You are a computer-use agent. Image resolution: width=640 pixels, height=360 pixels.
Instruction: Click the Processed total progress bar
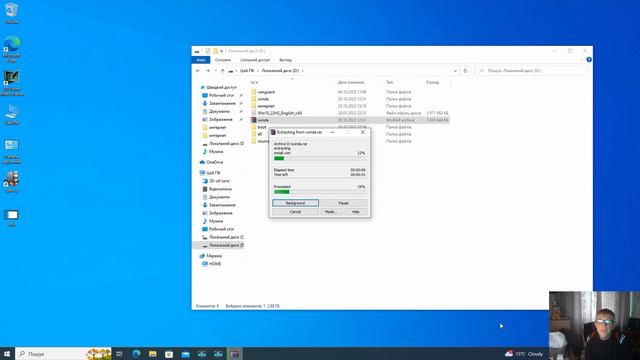319,191
